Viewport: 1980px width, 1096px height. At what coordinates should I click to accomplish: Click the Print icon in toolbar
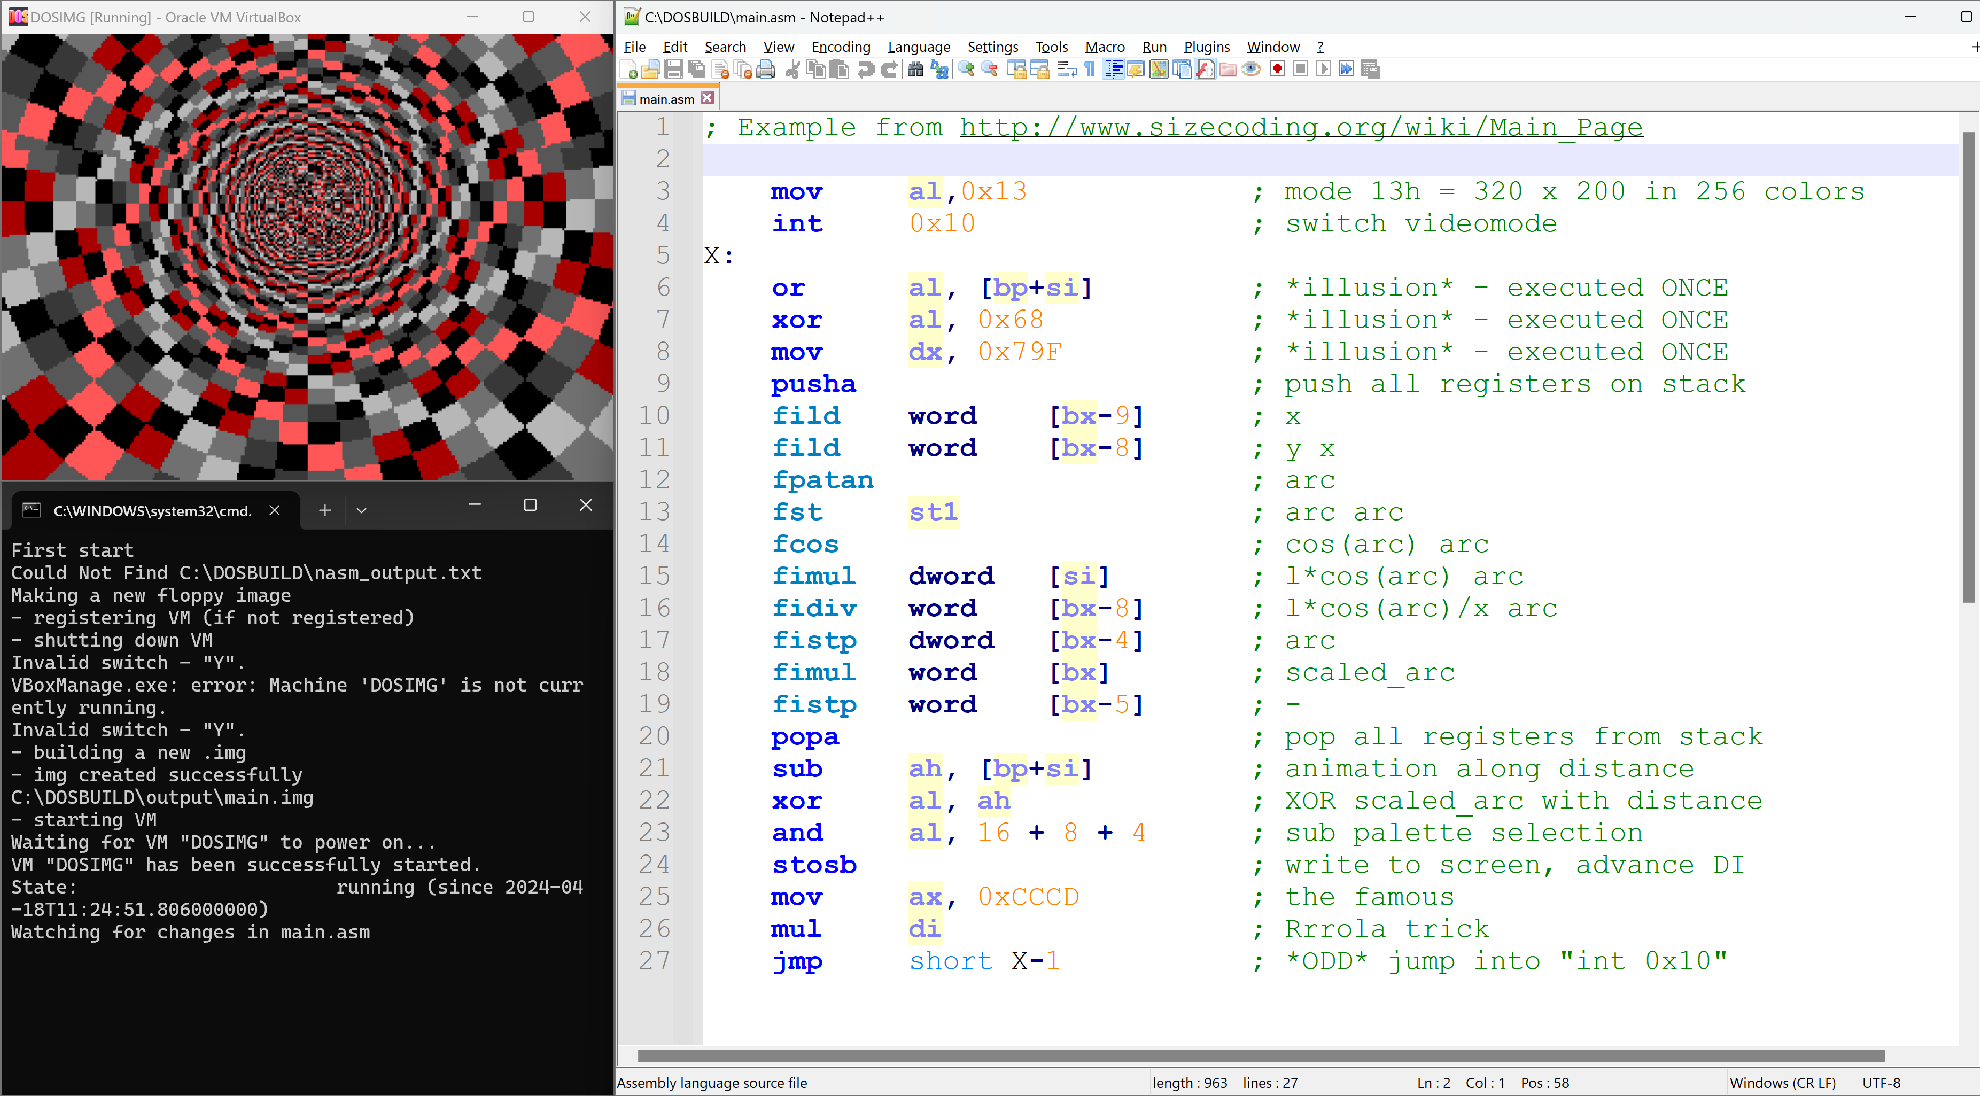[765, 69]
